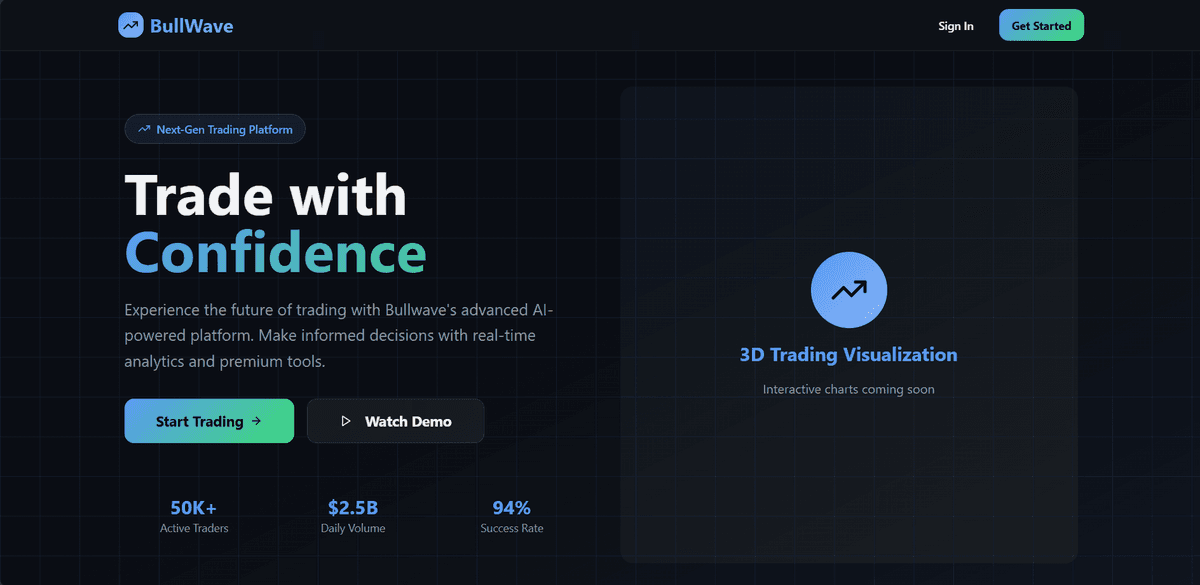
Task: Click the 94% Success Rate stat
Action: (x=512, y=516)
